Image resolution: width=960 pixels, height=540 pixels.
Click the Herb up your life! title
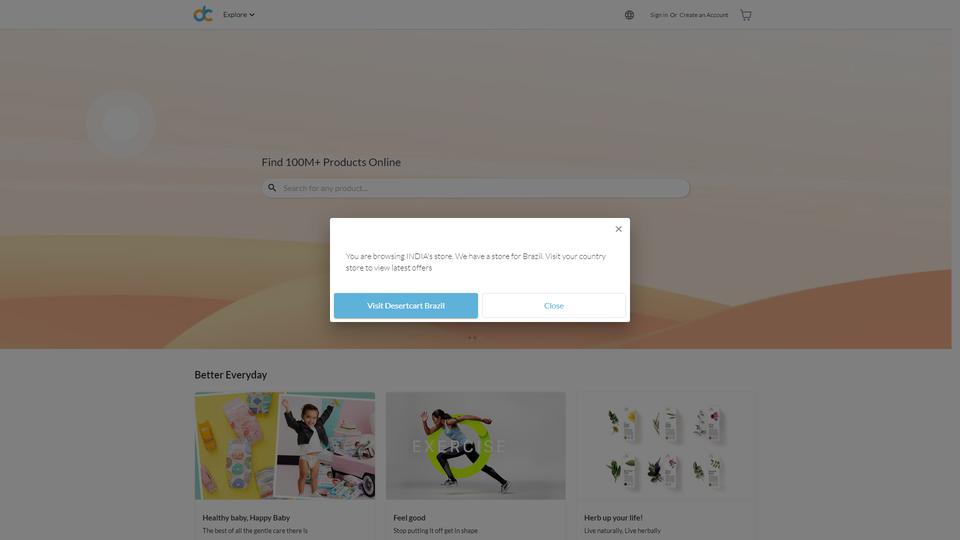click(613, 517)
